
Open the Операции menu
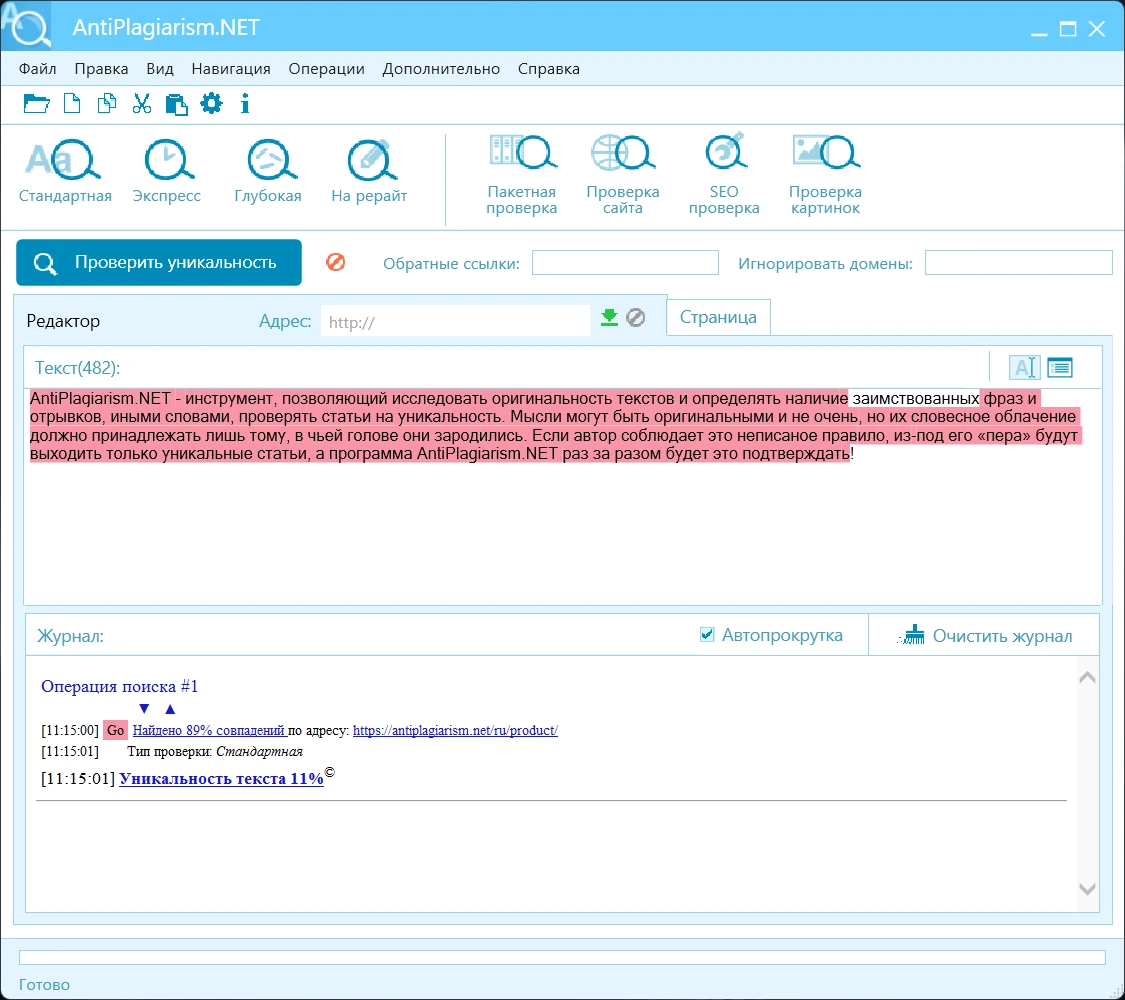[326, 69]
